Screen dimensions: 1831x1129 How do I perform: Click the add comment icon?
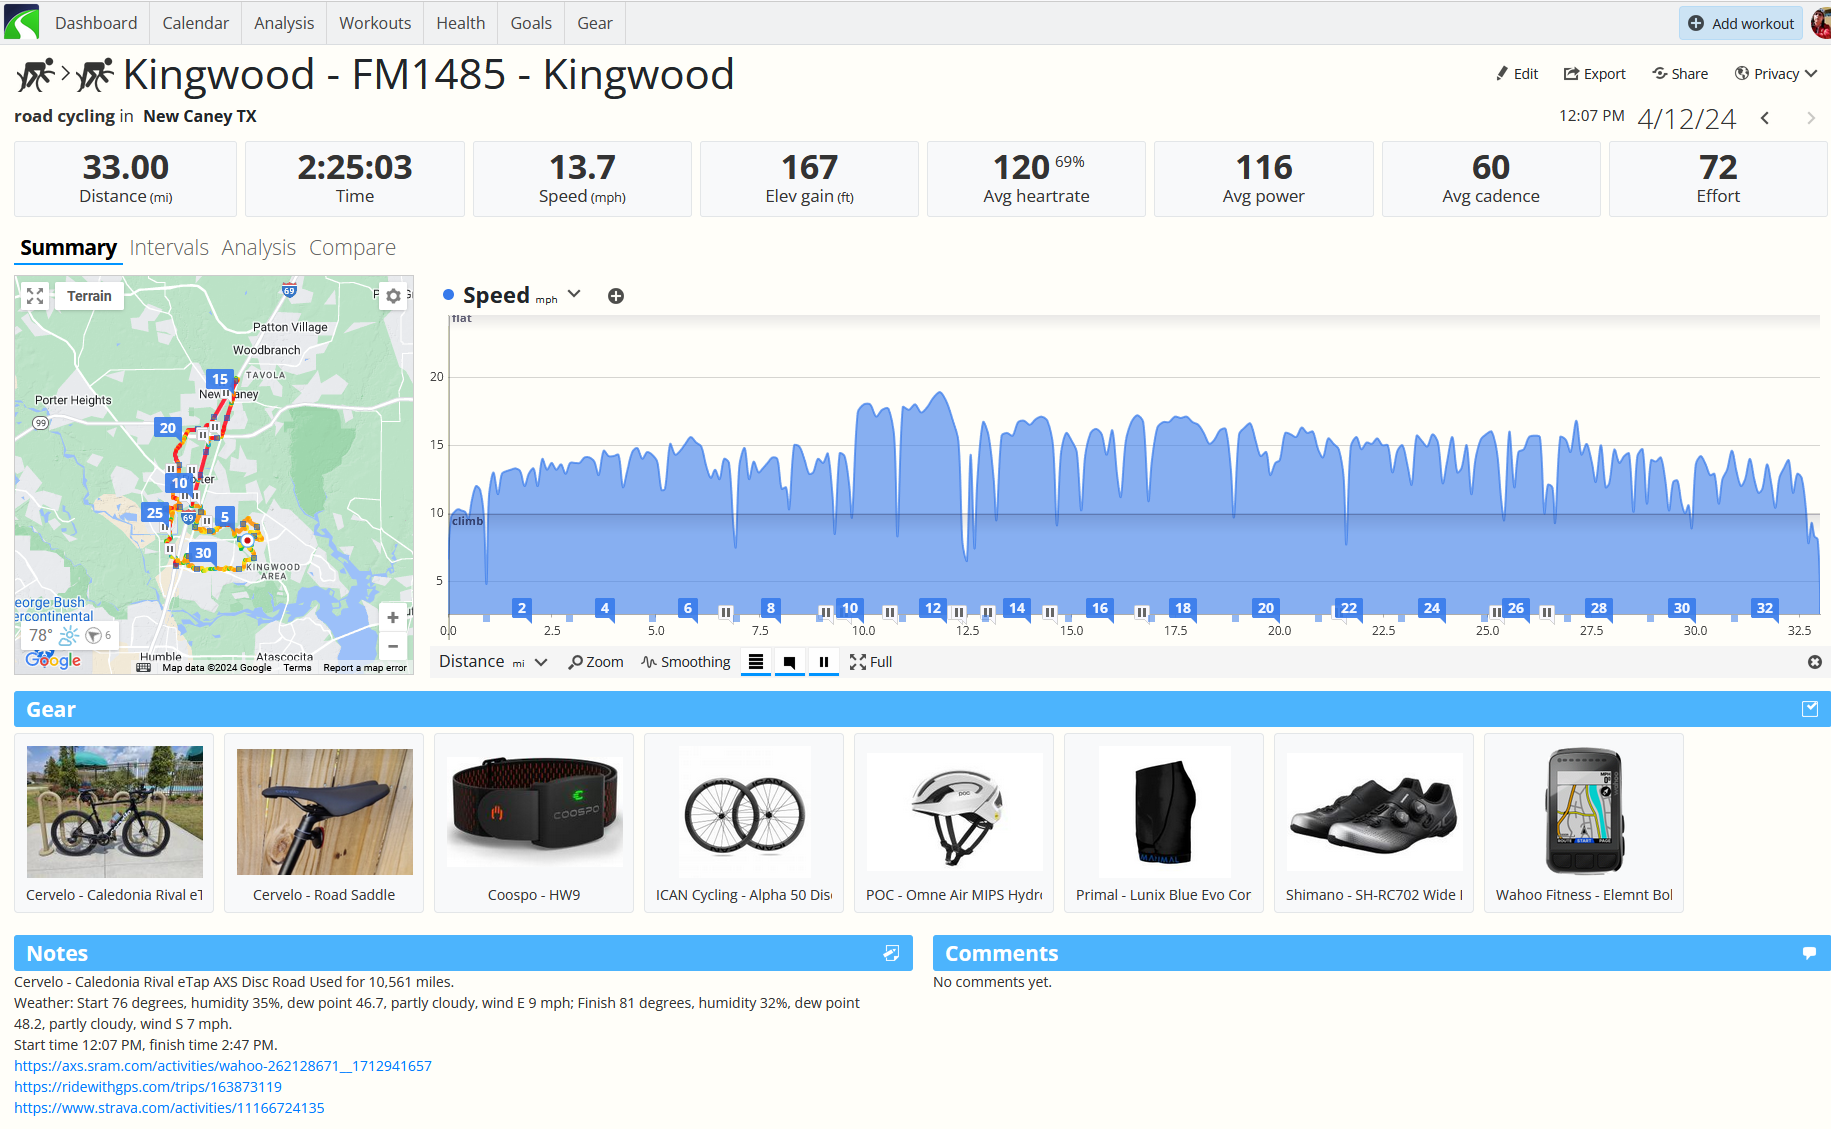pos(1809,953)
